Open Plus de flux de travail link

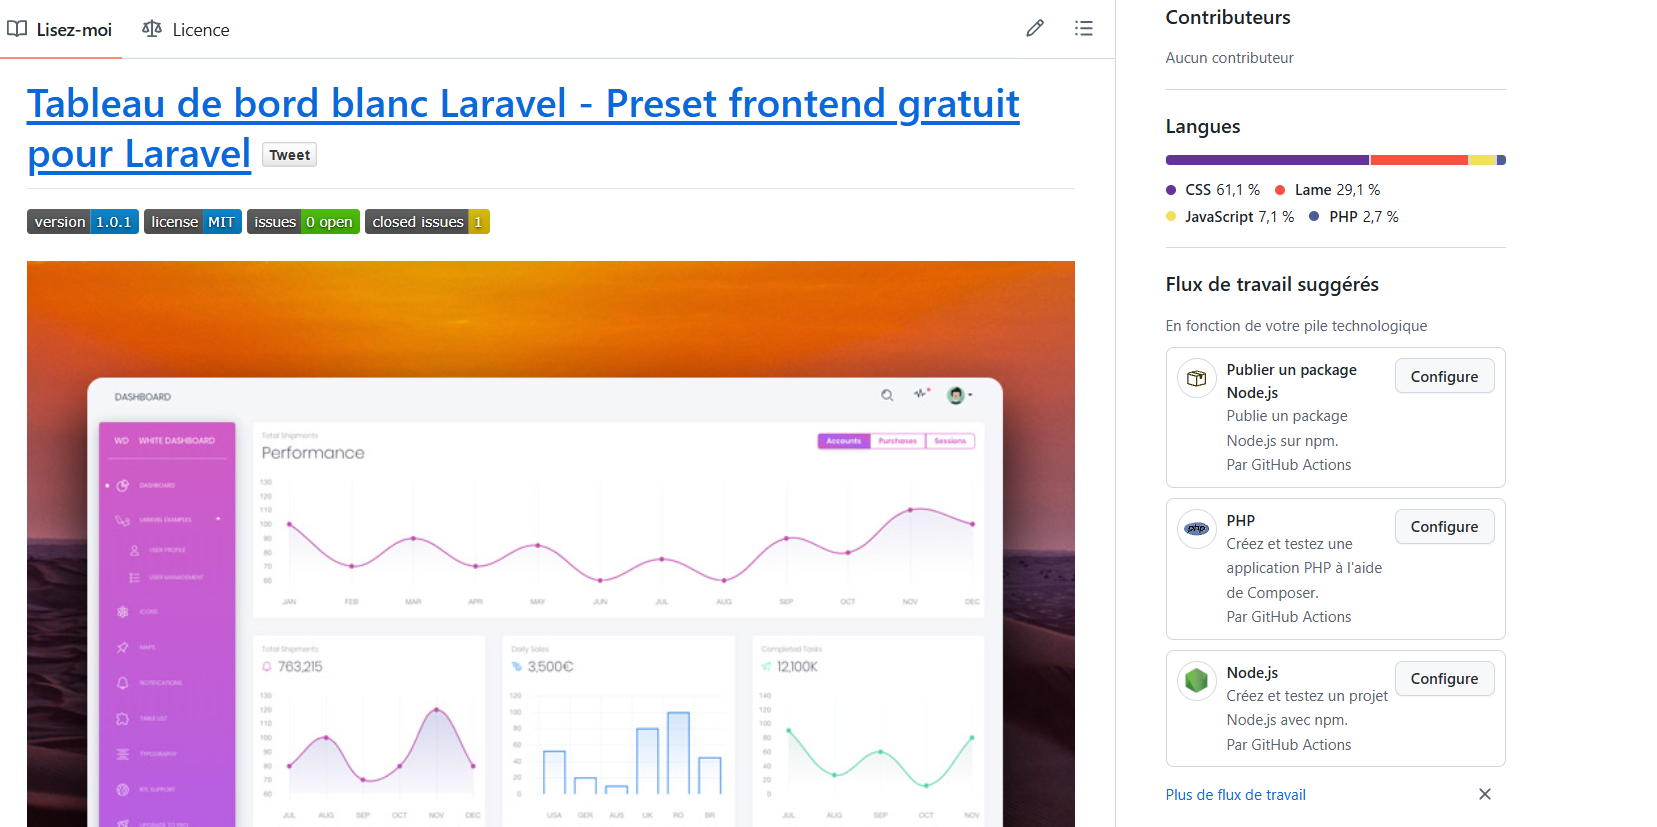click(1235, 795)
